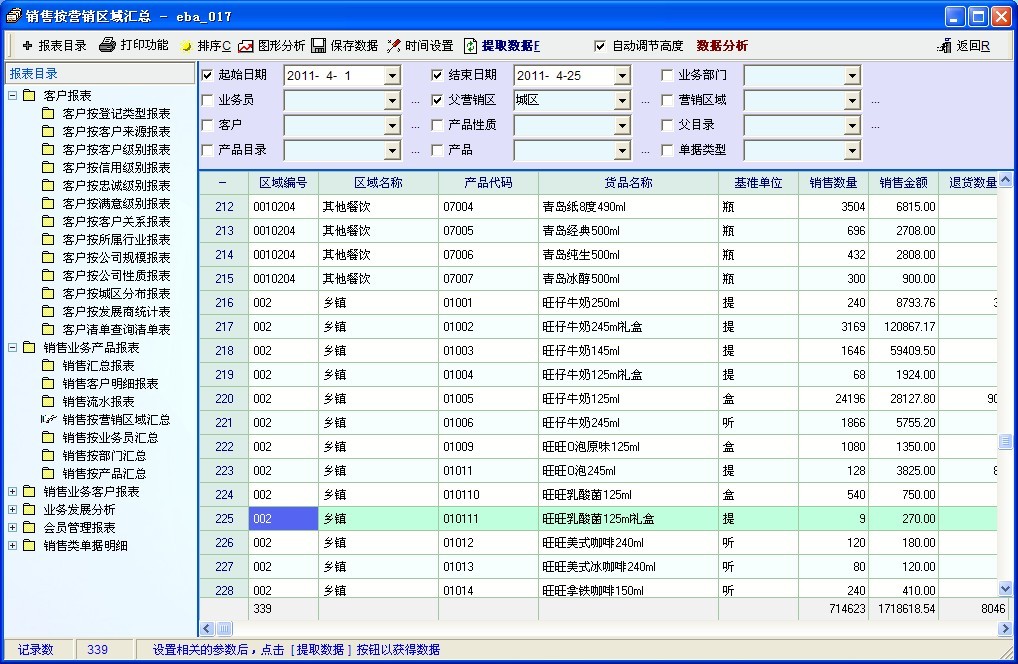Open 时间设置 time settings icon
The height and width of the screenshot is (664, 1018).
(x=394, y=46)
